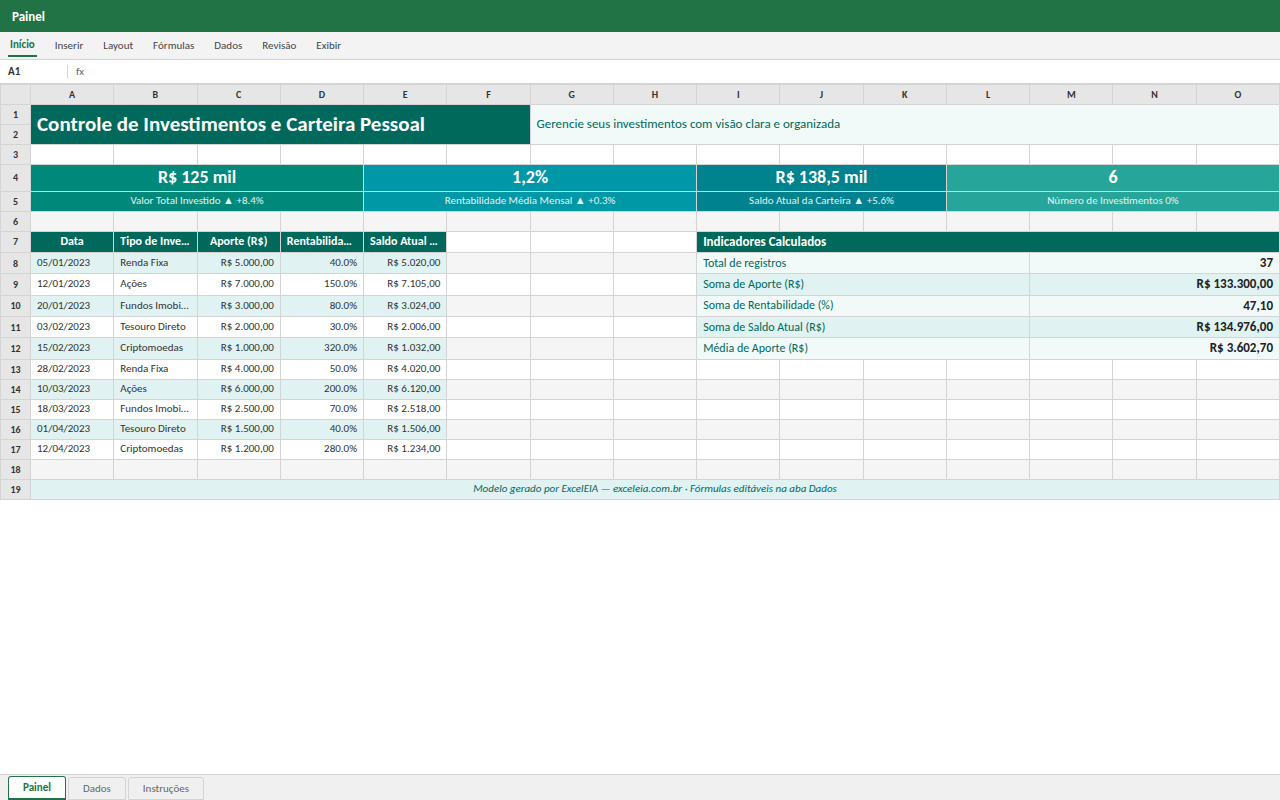1280x800 pixels.
Task: Select row 19 header
Action: click(x=15, y=490)
